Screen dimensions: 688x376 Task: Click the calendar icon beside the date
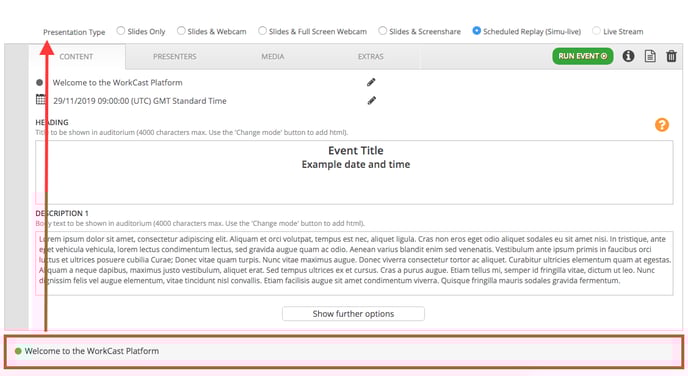(41, 100)
